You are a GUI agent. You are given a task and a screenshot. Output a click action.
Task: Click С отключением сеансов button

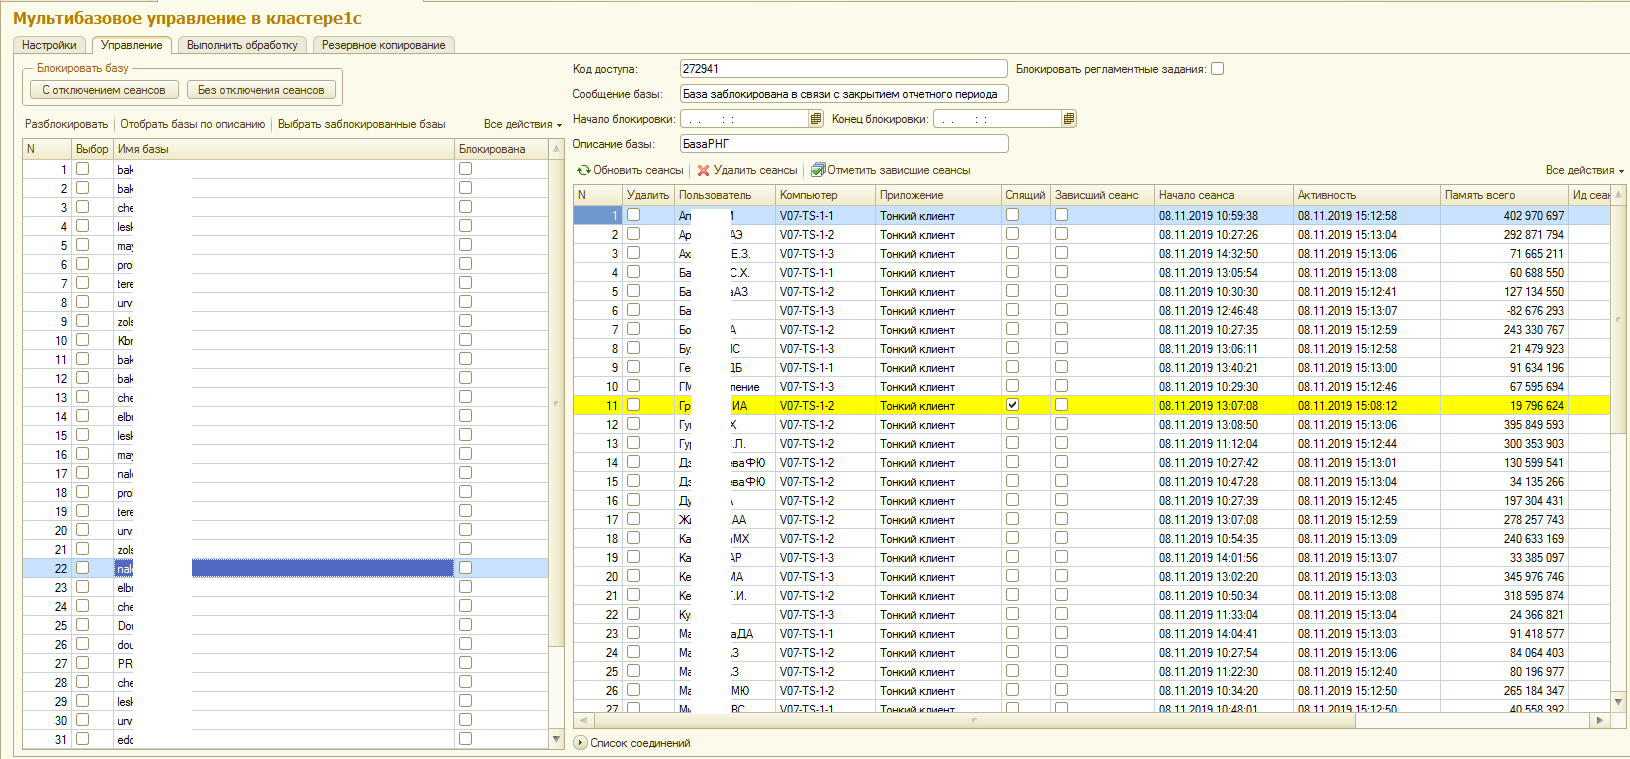(104, 90)
